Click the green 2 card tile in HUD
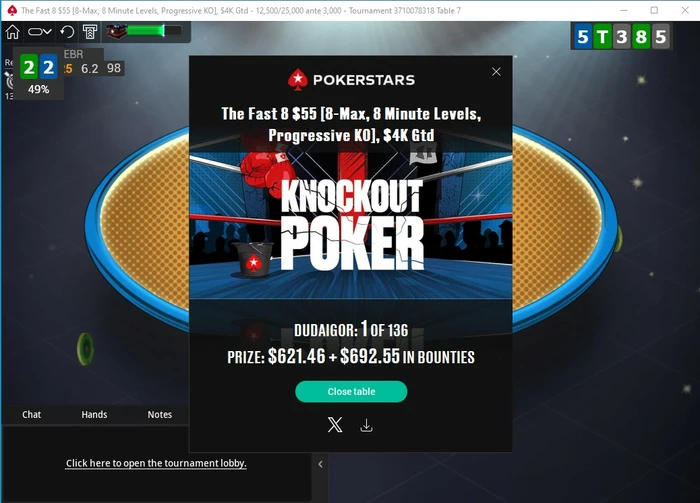700x503 pixels. click(x=29, y=67)
